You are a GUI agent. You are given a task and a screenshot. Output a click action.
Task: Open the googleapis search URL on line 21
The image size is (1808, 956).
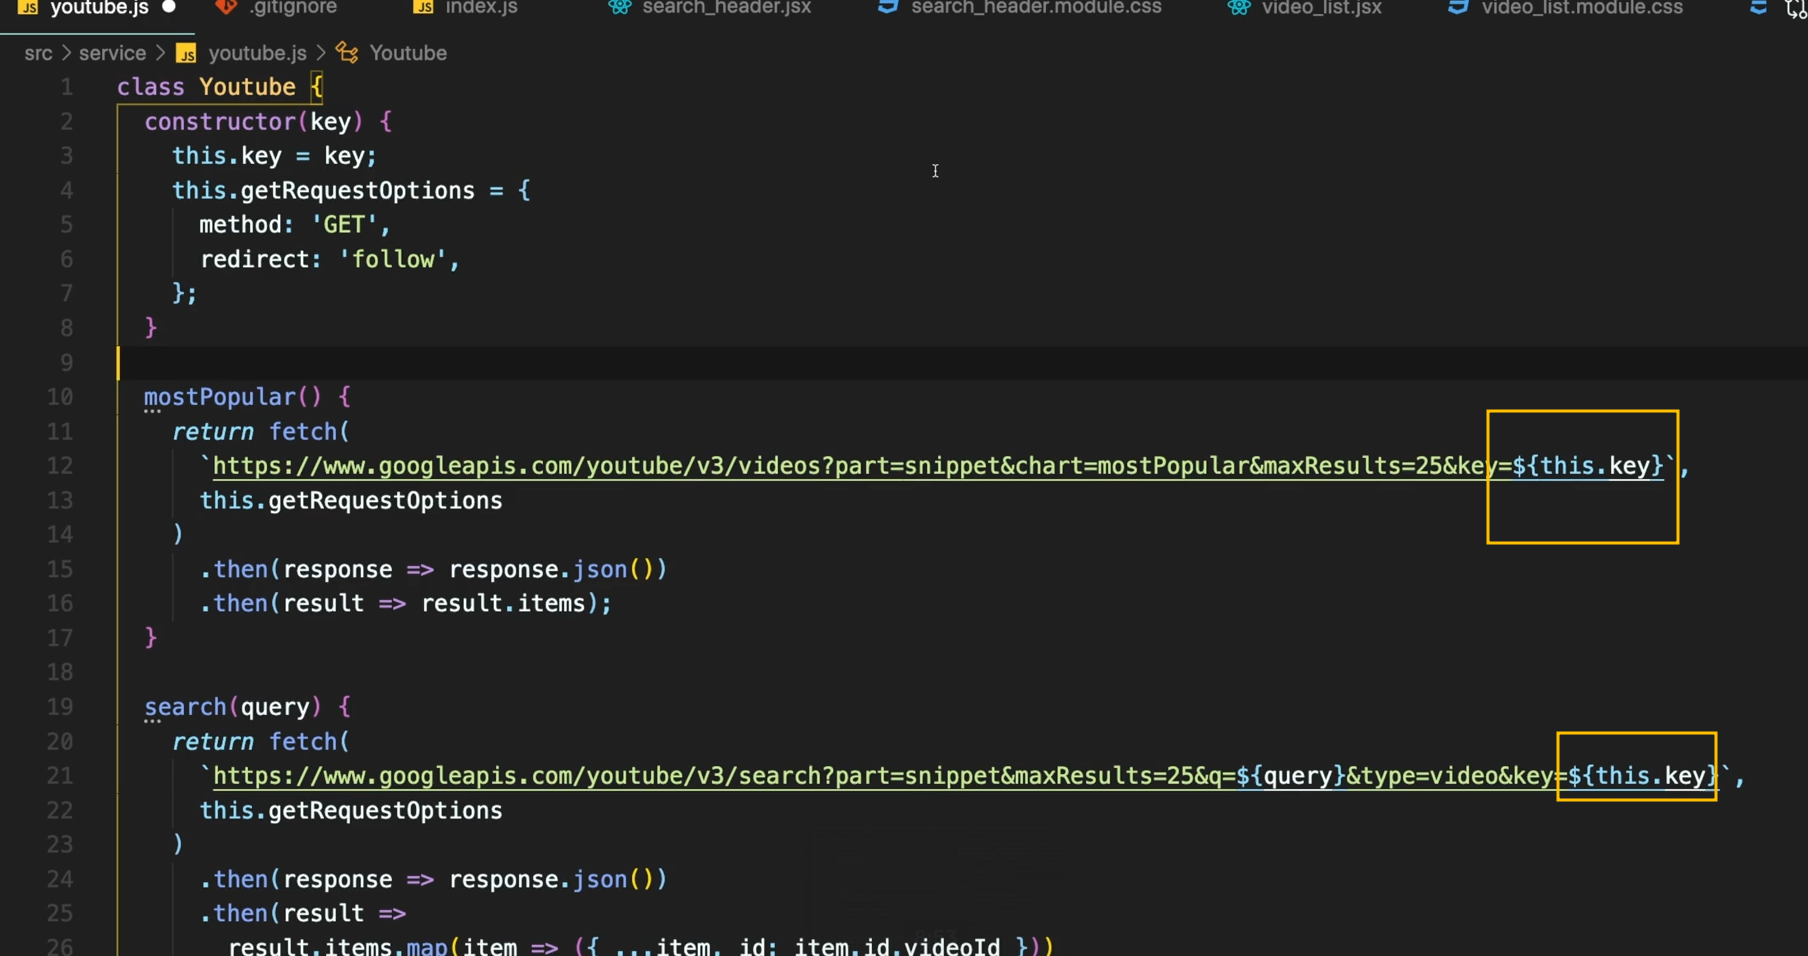(965, 776)
